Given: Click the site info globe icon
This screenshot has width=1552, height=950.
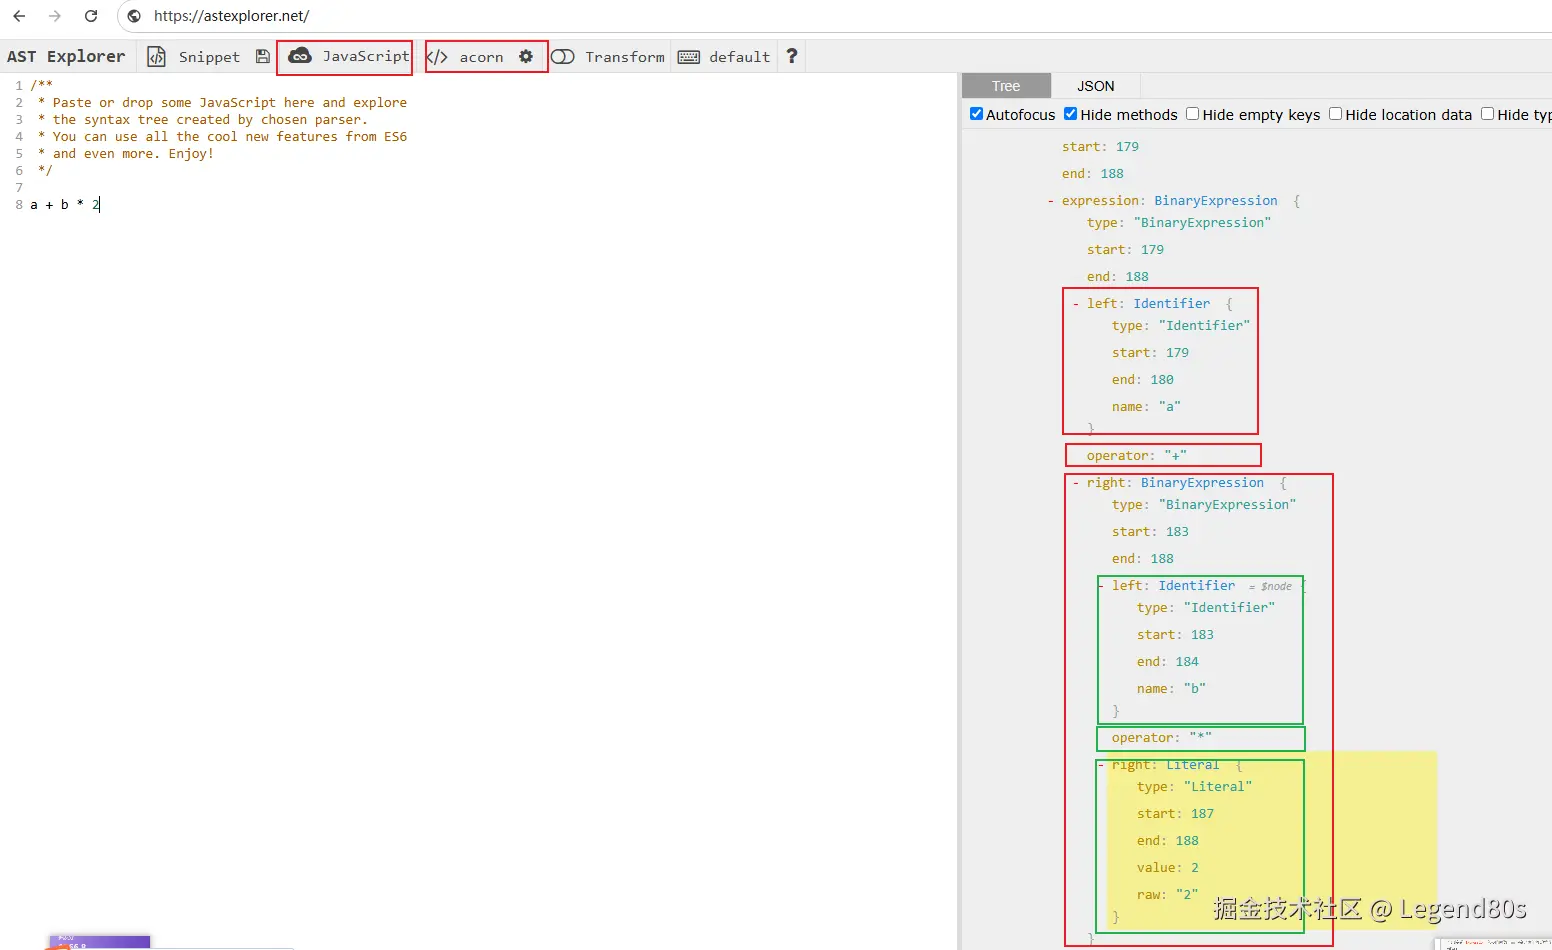Looking at the screenshot, I should pos(134,16).
